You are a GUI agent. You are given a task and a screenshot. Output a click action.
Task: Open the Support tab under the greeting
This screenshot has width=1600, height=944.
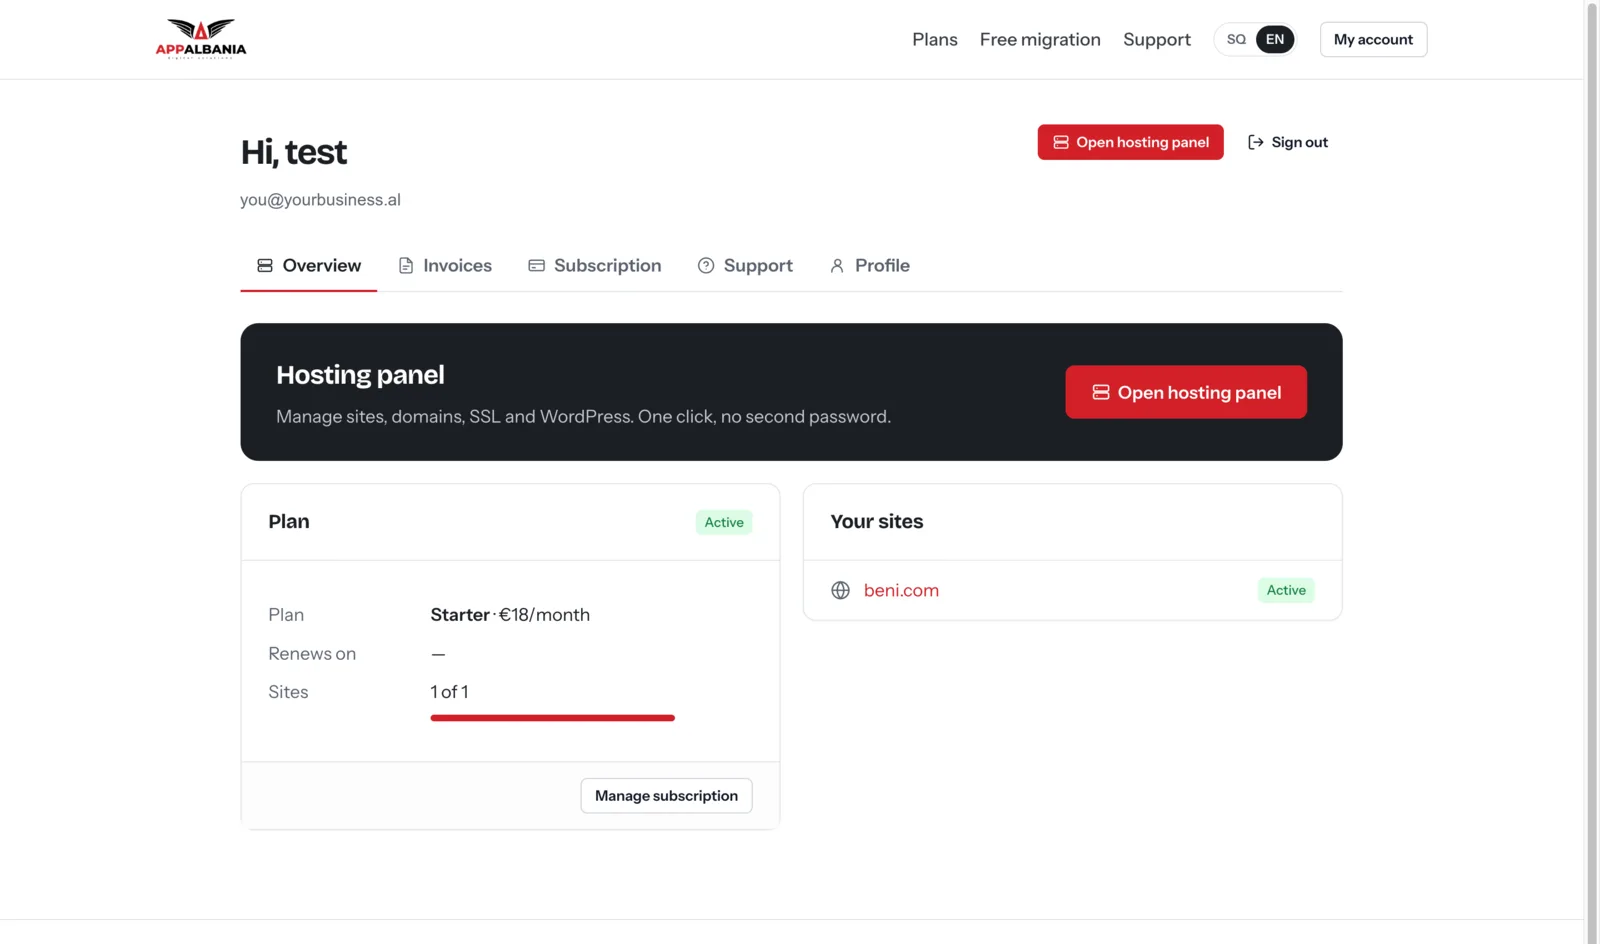pyautogui.click(x=745, y=265)
